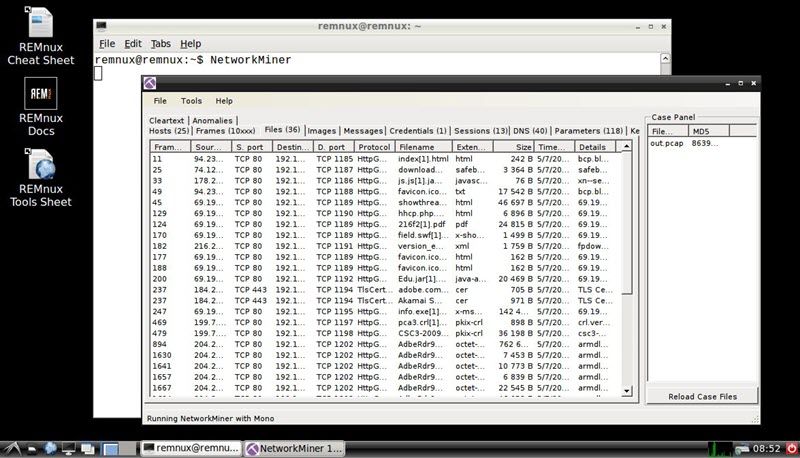Sort files by Protocol column header
The height and width of the screenshot is (458, 800).
coord(374,147)
